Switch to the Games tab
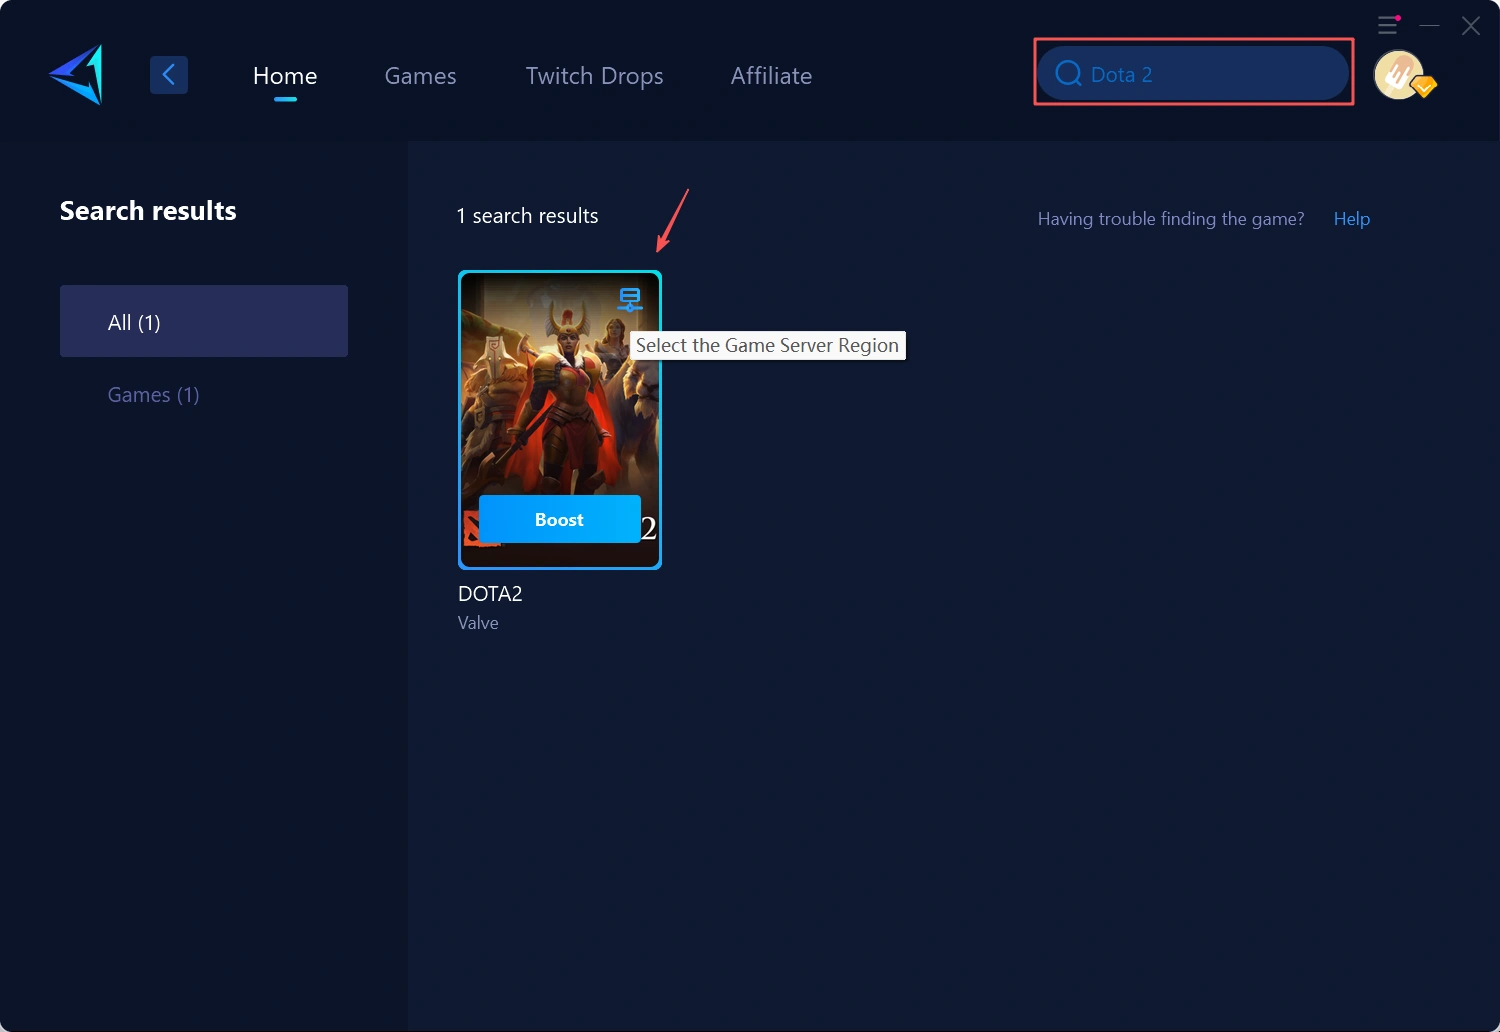The image size is (1500, 1032). click(420, 75)
